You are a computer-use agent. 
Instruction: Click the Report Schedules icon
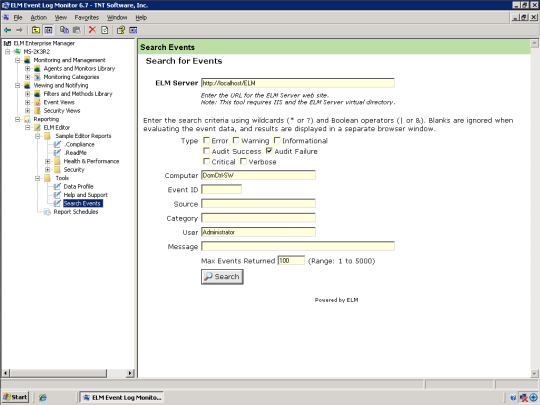pos(47,212)
